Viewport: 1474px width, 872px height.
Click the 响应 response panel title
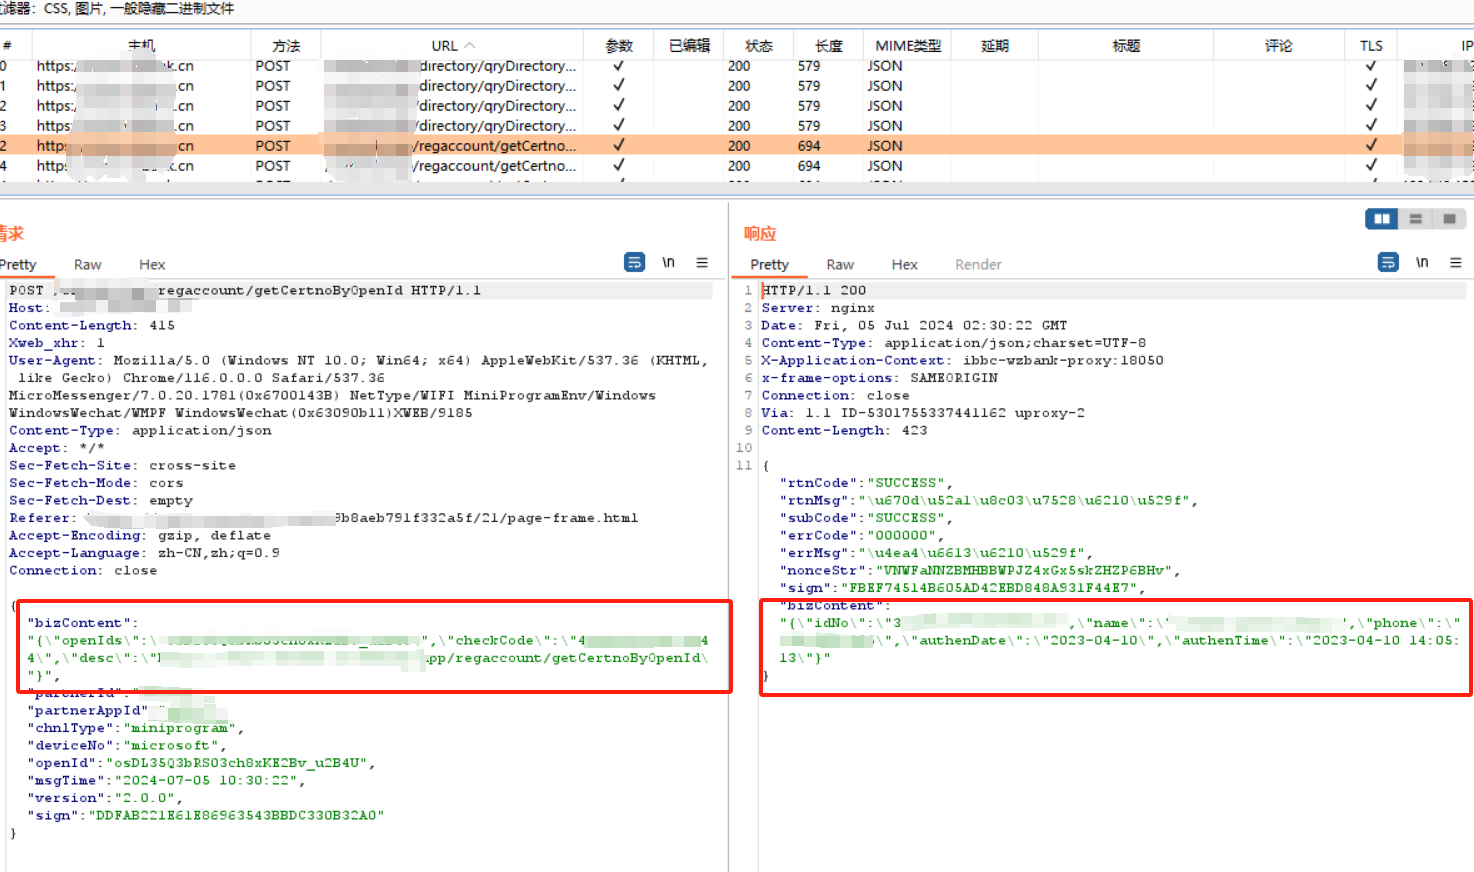click(760, 233)
